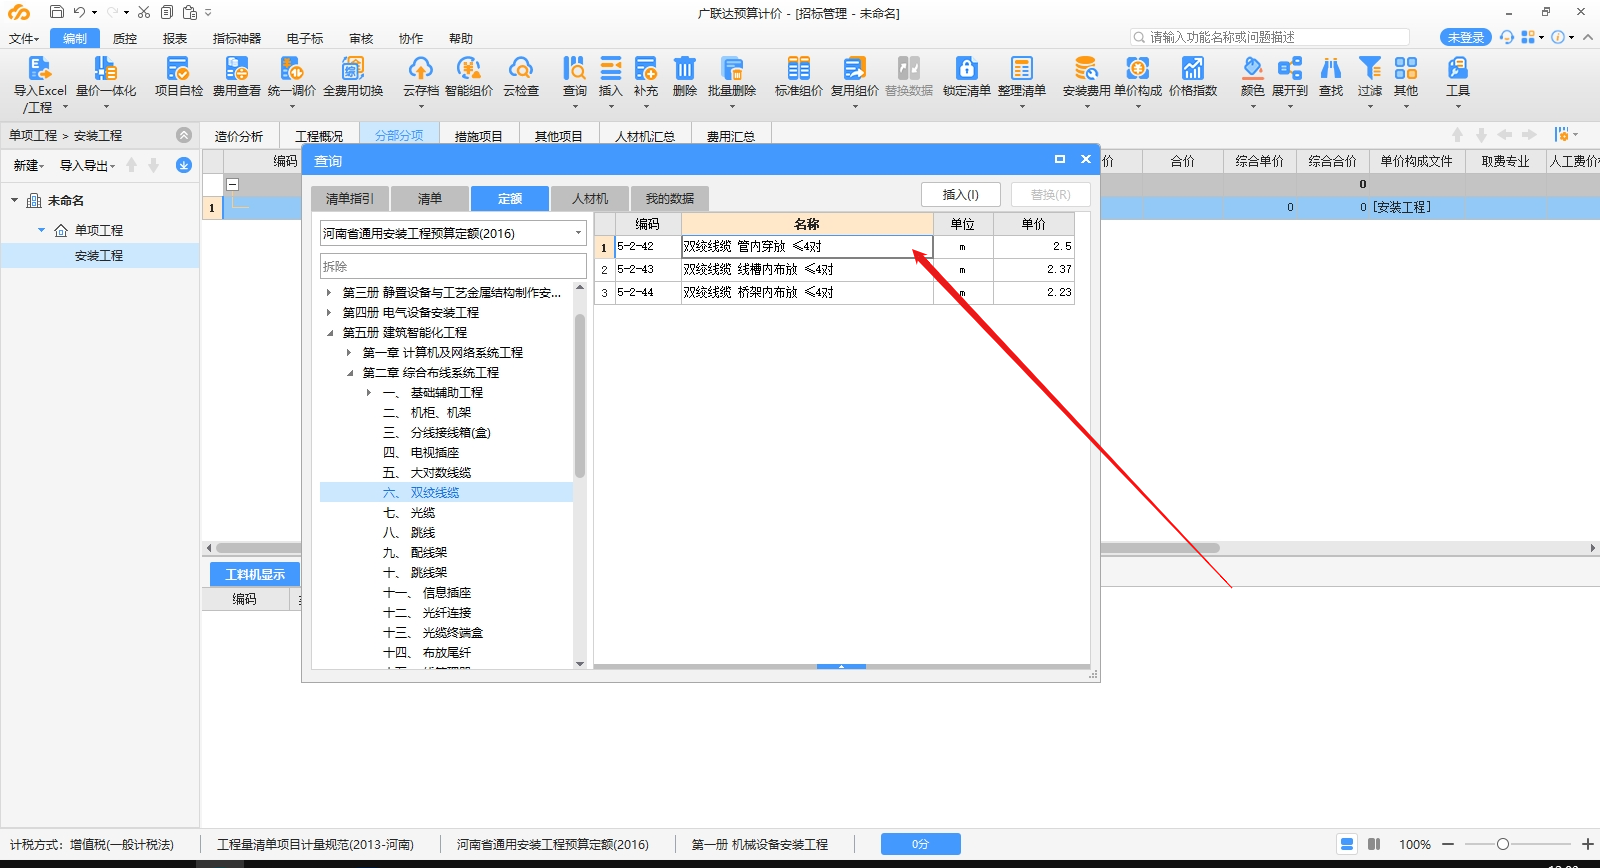1600x868 pixels.
Task: Open the 其他 toolbar icon
Action: pyautogui.click(x=1406, y=68)
